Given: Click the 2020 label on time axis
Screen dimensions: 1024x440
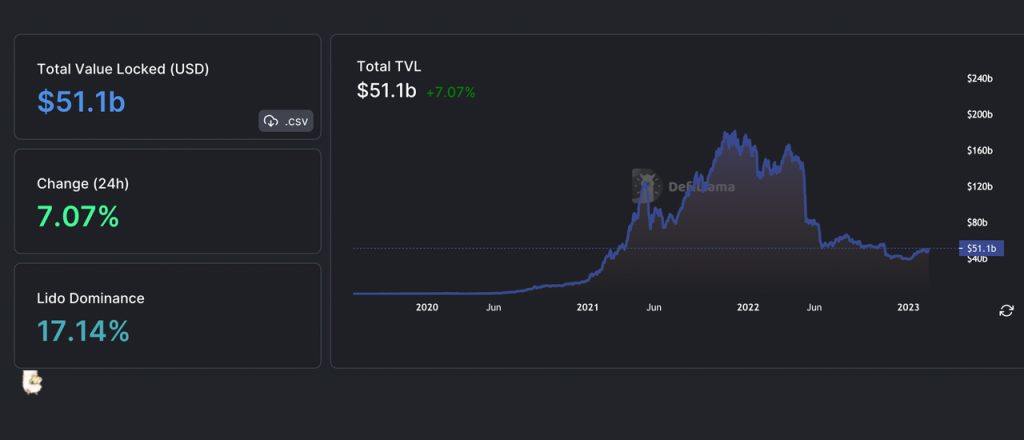Looking at the screenshot, I should 427,307.
